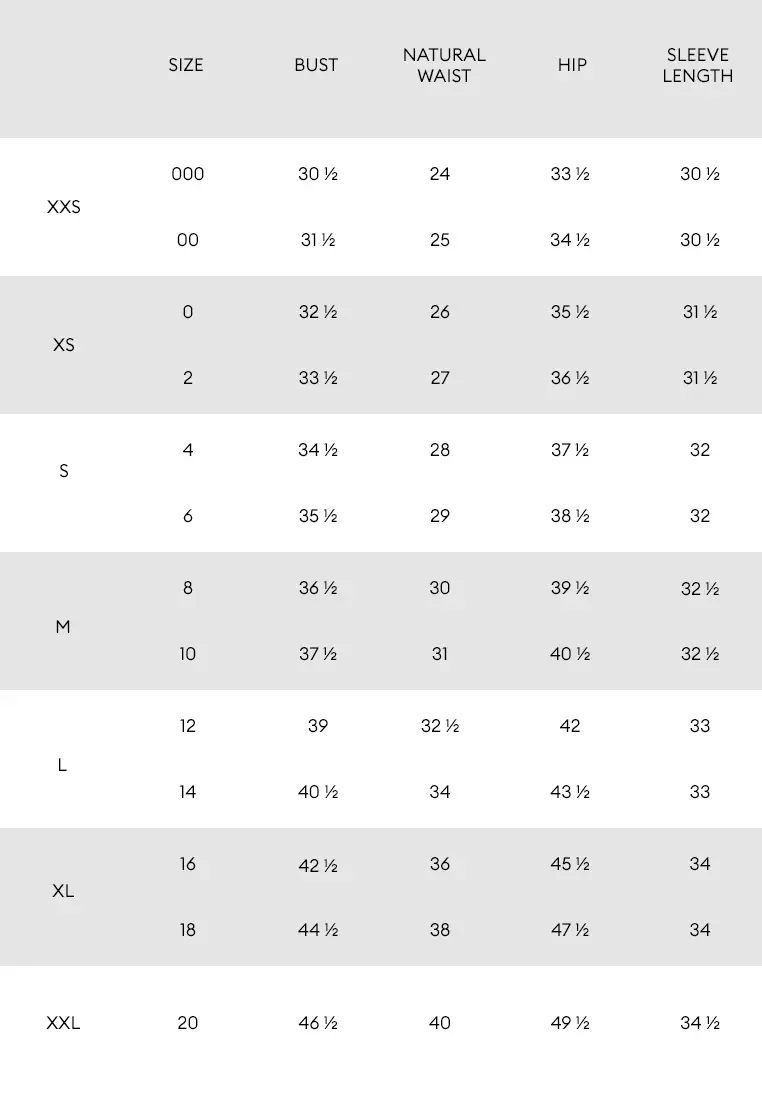Screen dimensions: 762x1100
Task: Select the NATURAL WAIST column header
Action: (444, 65)
